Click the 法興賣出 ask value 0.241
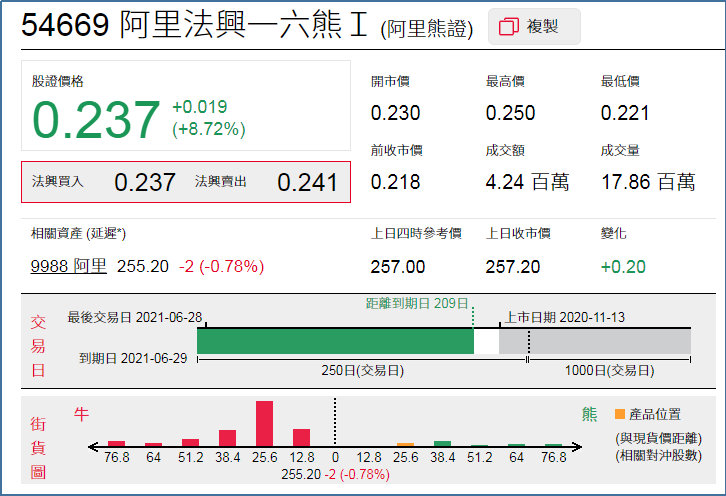The image size is (726, 496). (307, 182)
